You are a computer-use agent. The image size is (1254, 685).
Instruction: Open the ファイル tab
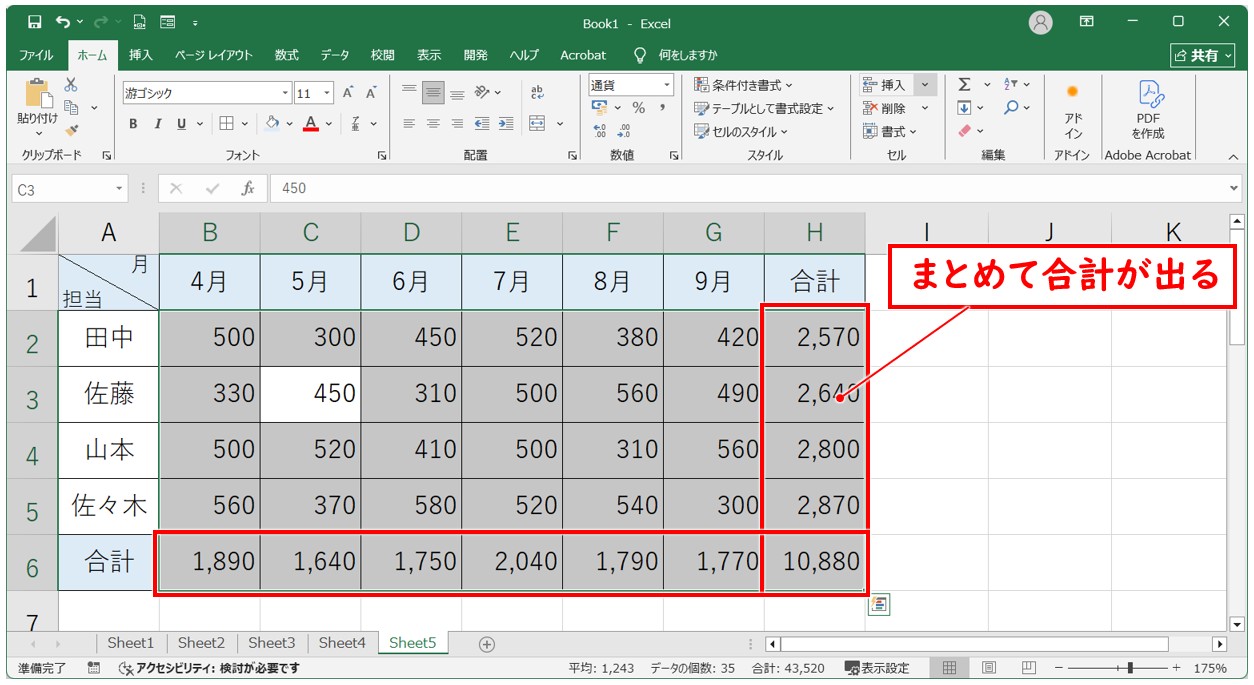pyautogui.click(x=37, y=55)
